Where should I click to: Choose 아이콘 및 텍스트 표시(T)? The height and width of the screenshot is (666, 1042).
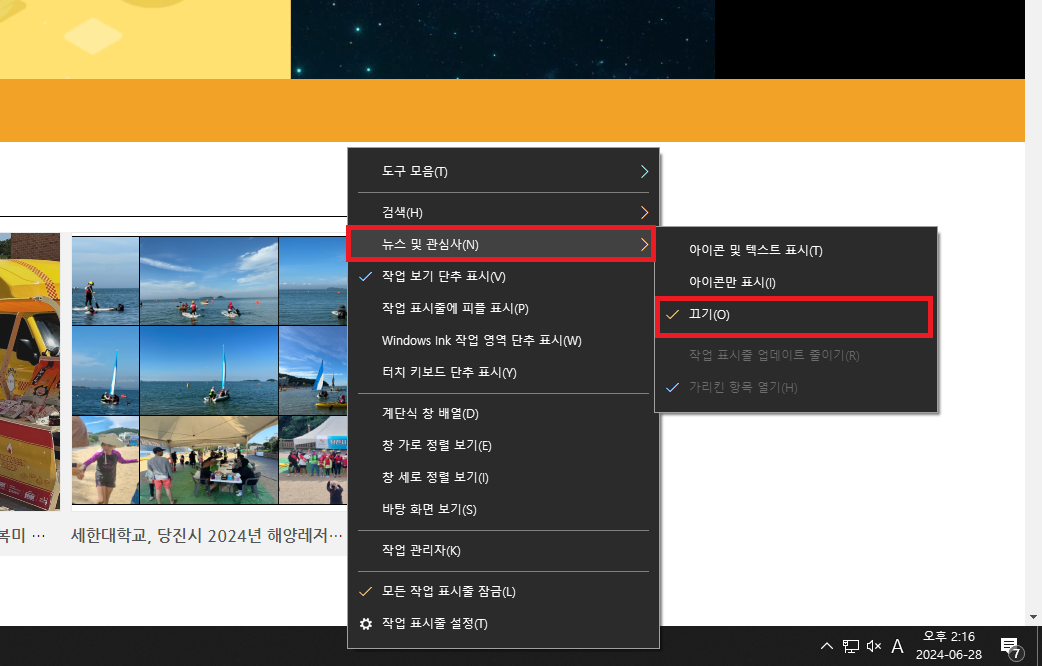point(755,250)
